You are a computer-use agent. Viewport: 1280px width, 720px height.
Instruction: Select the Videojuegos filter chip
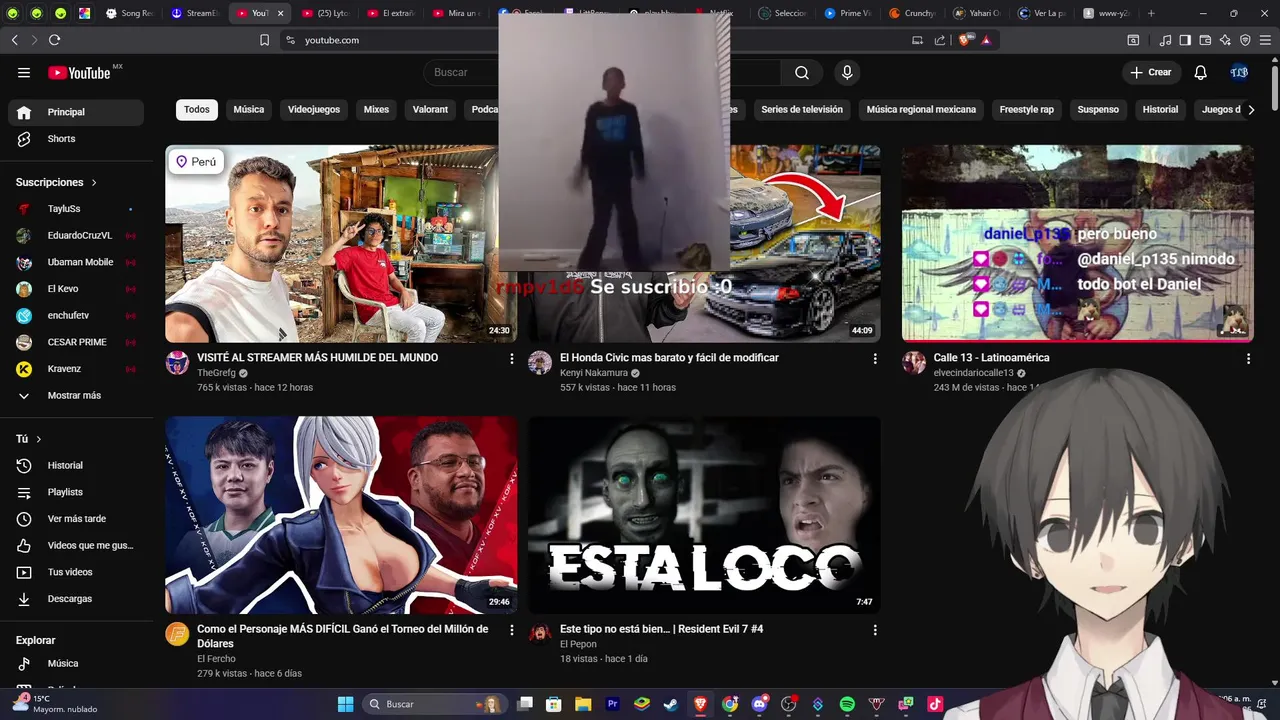(314, 109)
